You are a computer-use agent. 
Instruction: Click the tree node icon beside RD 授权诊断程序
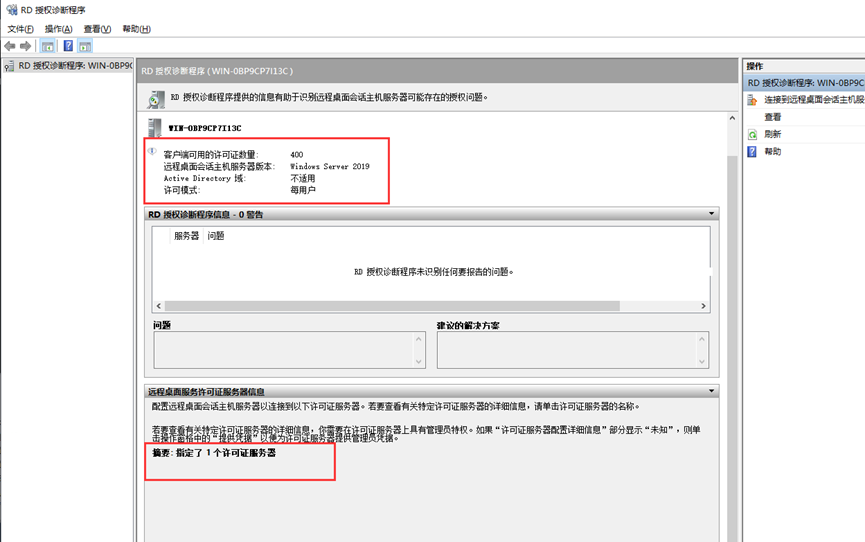click(x=9, y=66)
